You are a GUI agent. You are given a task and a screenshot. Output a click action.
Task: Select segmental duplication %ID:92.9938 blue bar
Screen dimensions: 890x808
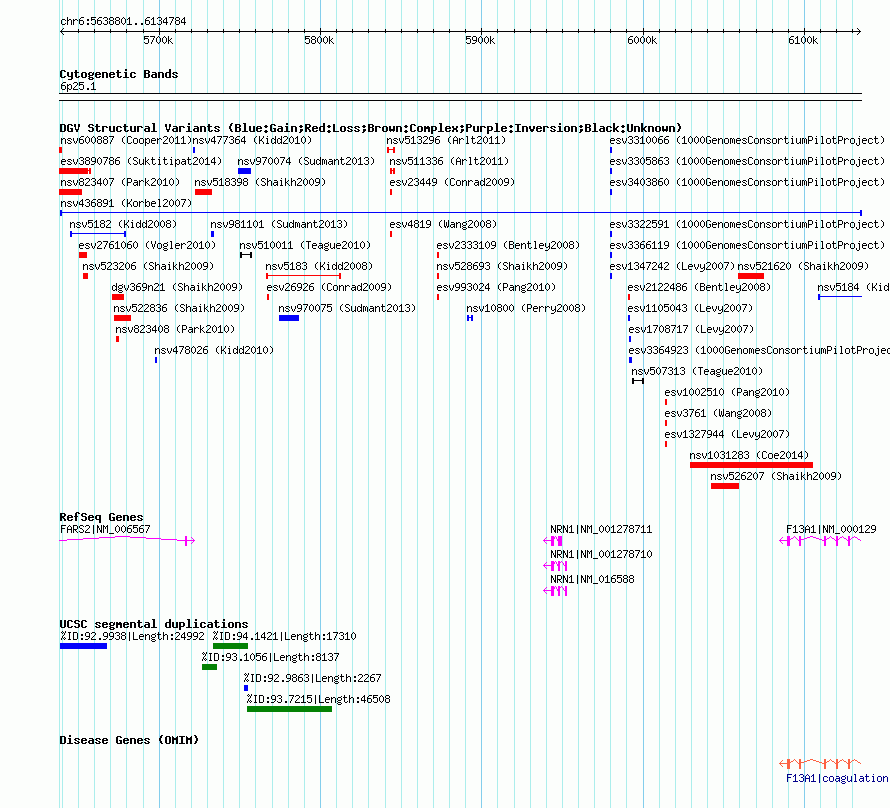click(x=83, y=646)
